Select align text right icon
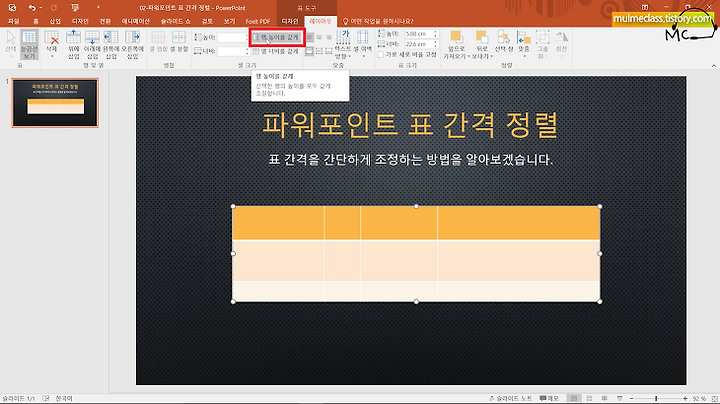 329,37
